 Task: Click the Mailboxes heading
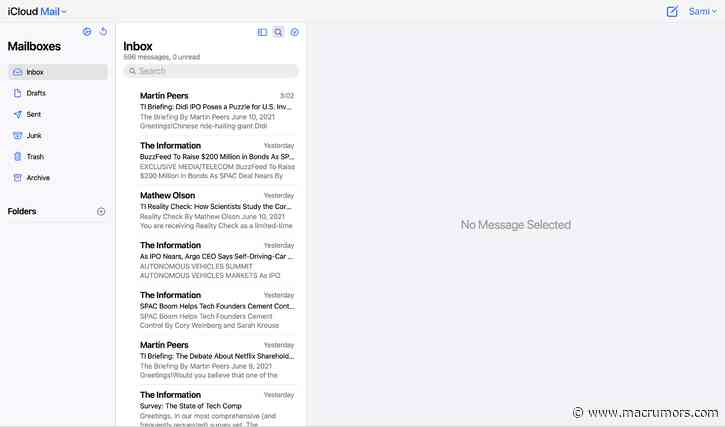point(34,46)
